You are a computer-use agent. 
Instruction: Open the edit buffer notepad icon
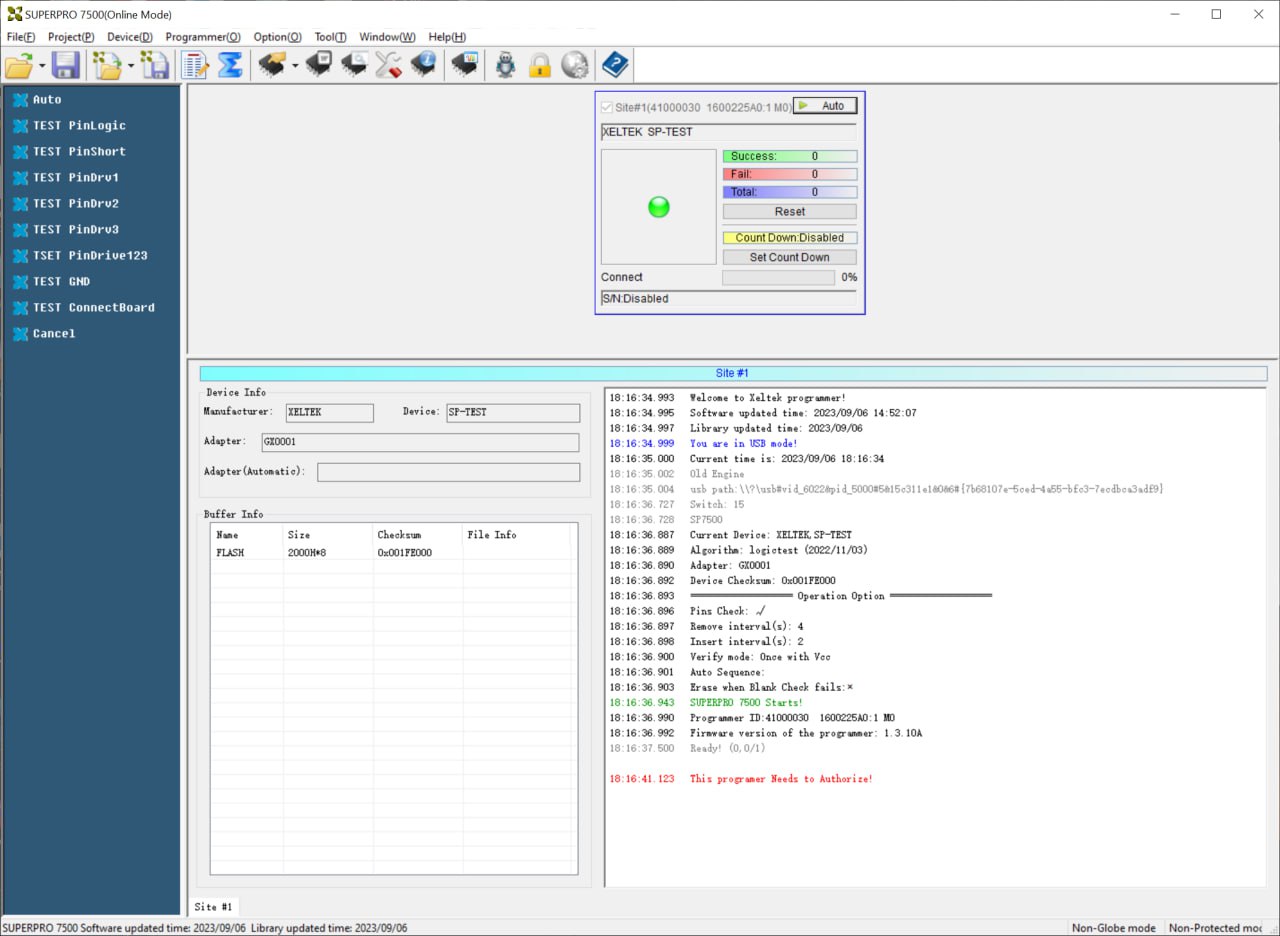pos(195,66)
